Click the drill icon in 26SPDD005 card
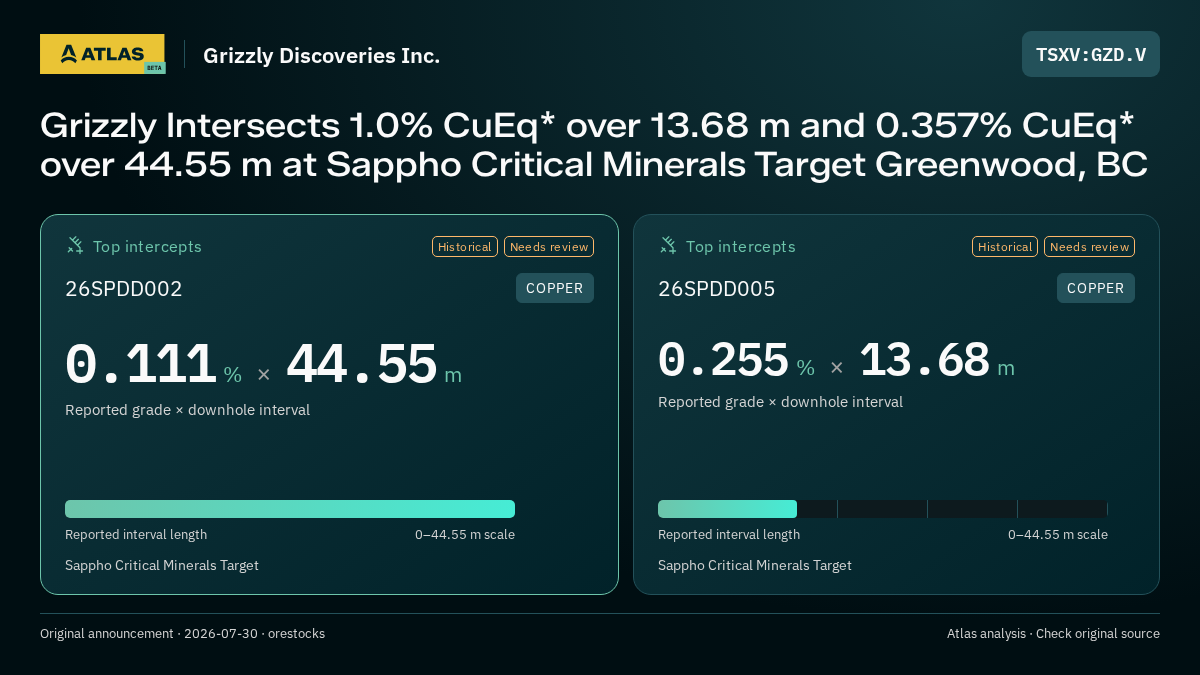 (668, 245)
